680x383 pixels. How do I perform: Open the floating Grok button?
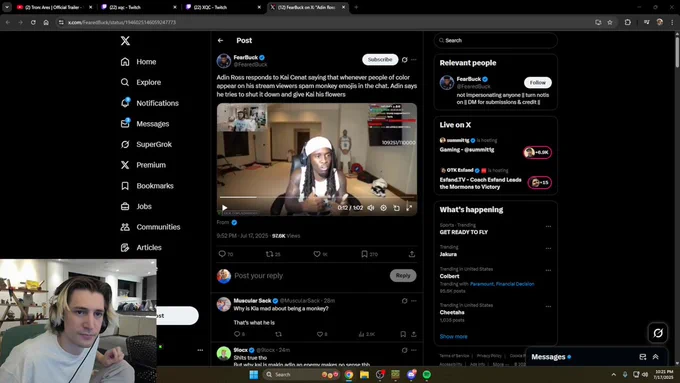tap(658, 333)
